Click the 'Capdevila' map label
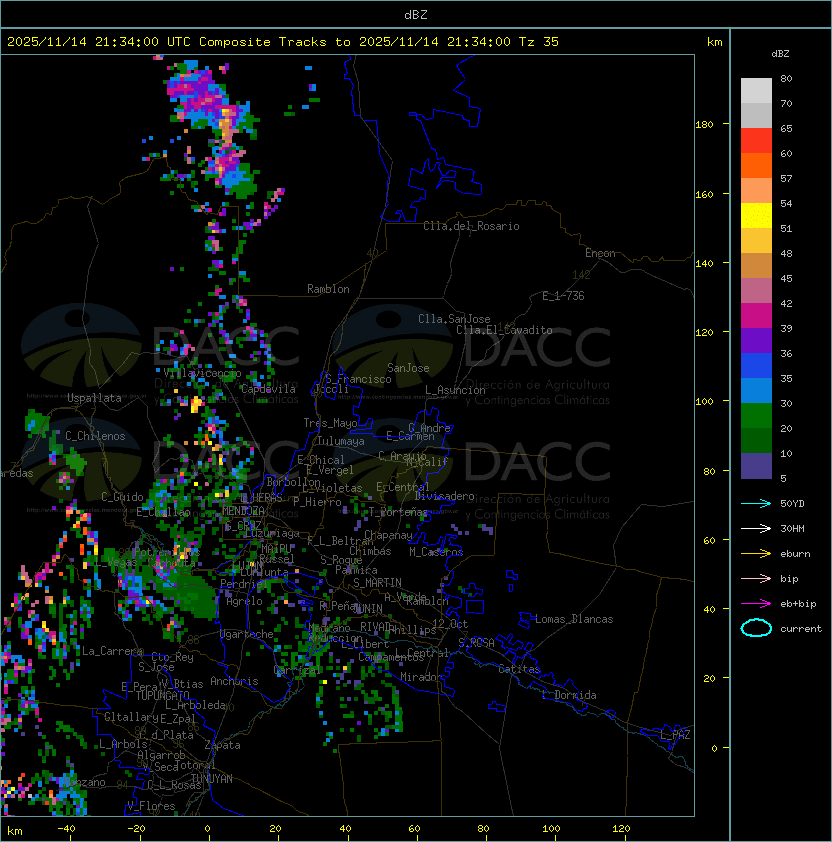This screenshot has width=832, height=842. [x=268, y=389]
